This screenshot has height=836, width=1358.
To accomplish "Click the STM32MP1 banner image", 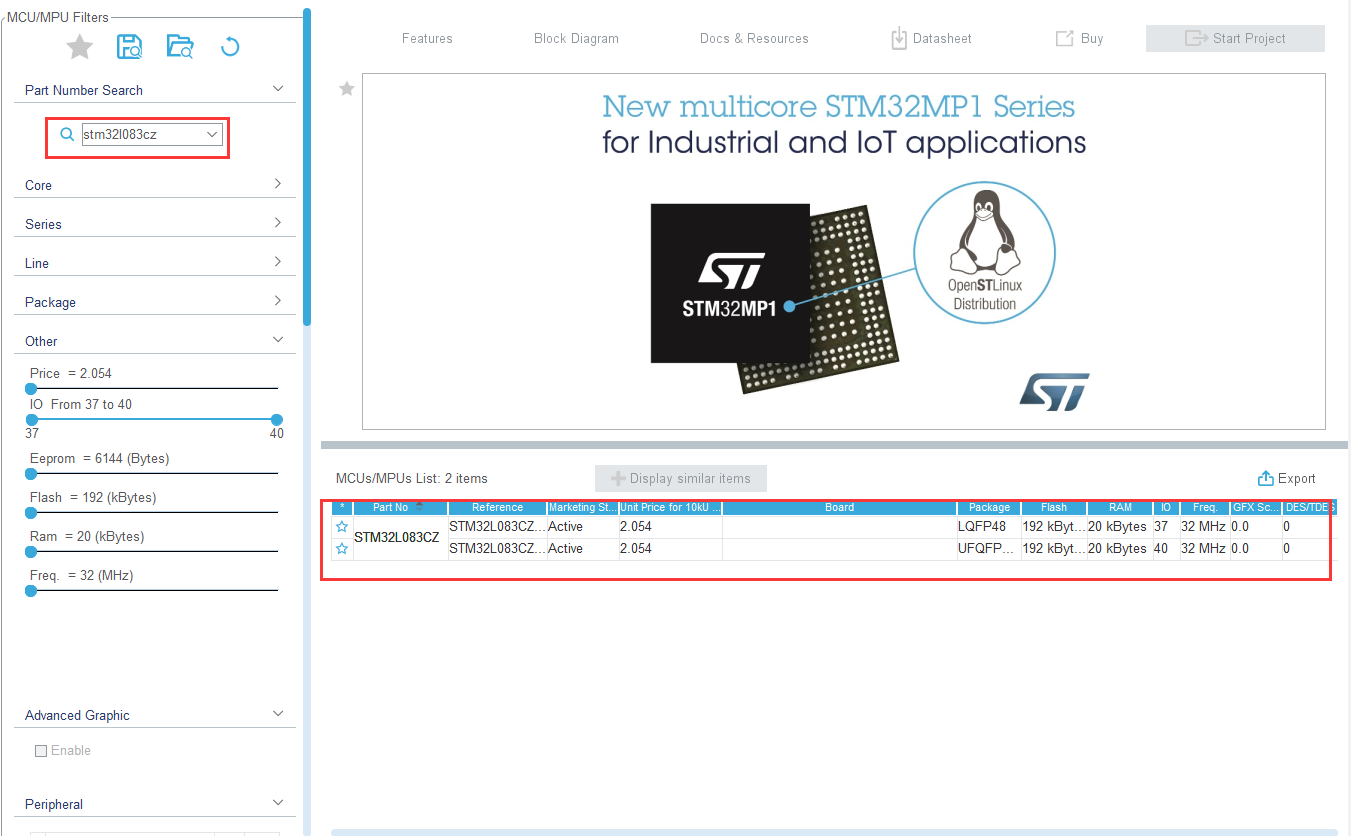I will click(x=844, y=251).
